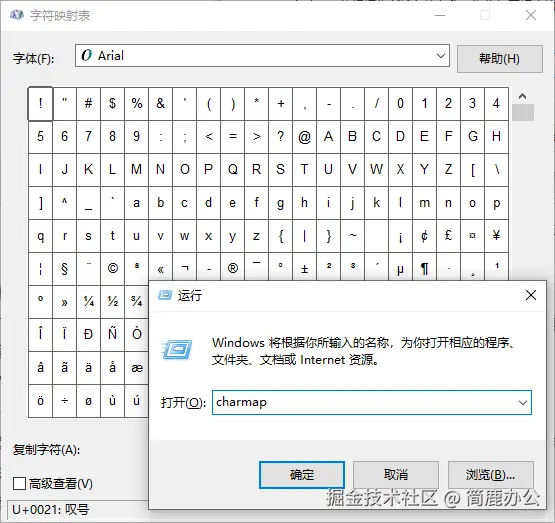The height and width of the screenshot is (523, 555).
Task: Select the question mark ? cell
Action: click(280, 137)
